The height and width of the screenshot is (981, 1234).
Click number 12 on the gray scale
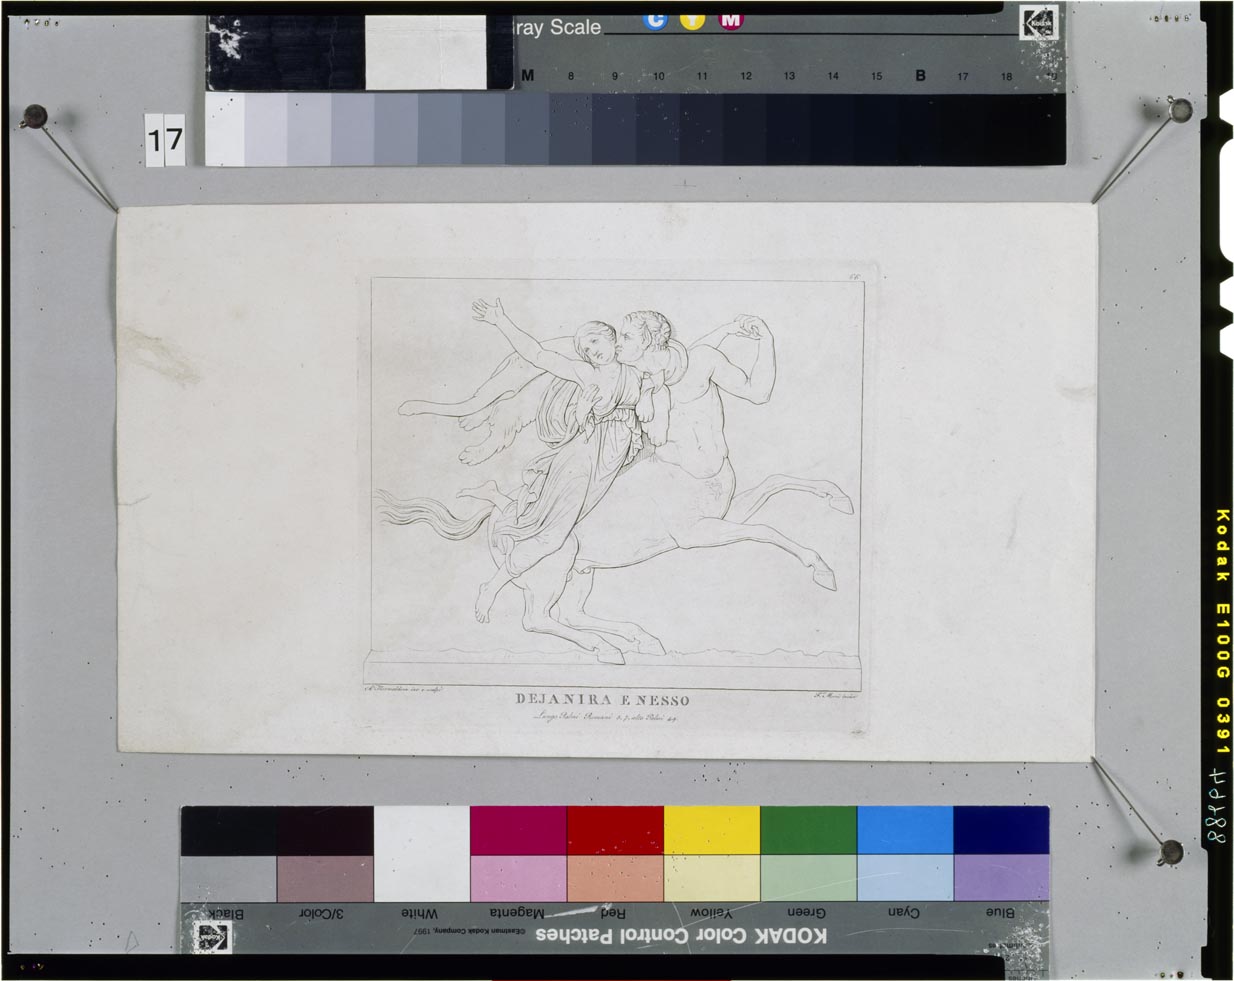coord(745,76)
